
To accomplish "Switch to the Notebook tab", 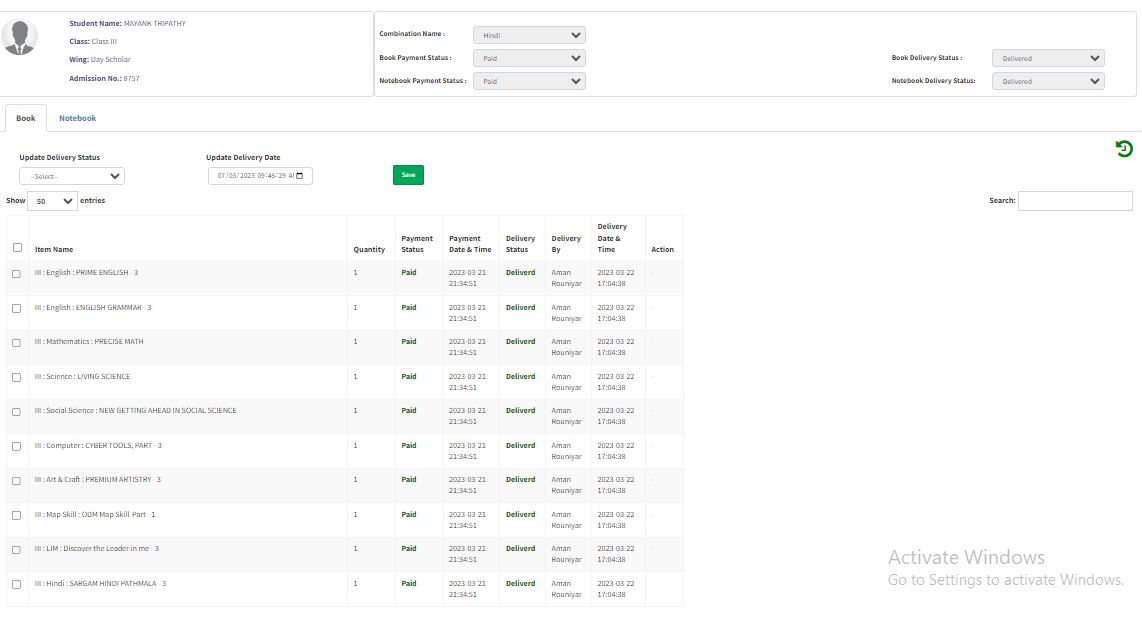I will pyautogui.click(x=77, y=118).
